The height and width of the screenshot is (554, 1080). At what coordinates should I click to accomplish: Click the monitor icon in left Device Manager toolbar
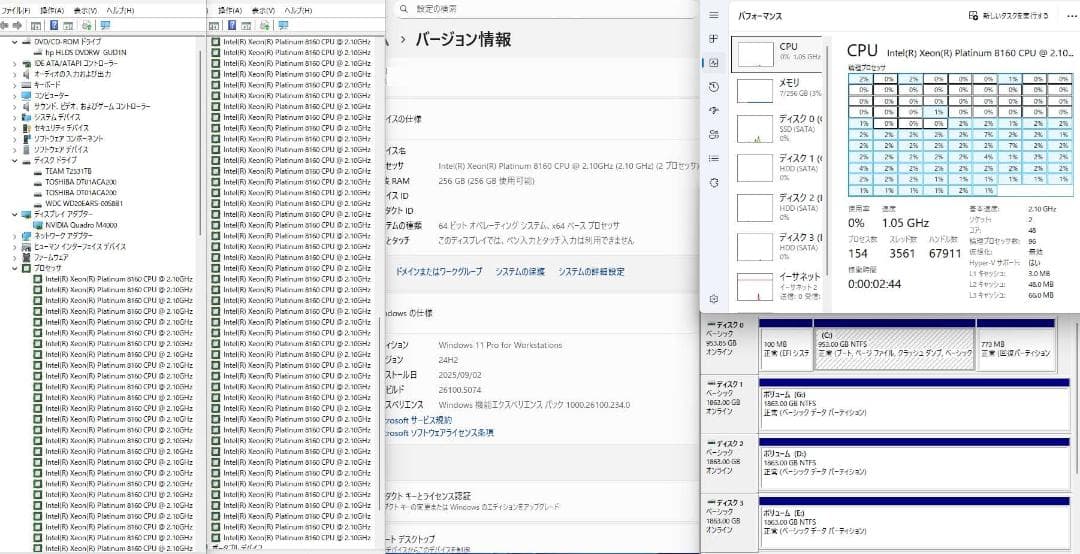click(x=105, y=25)
